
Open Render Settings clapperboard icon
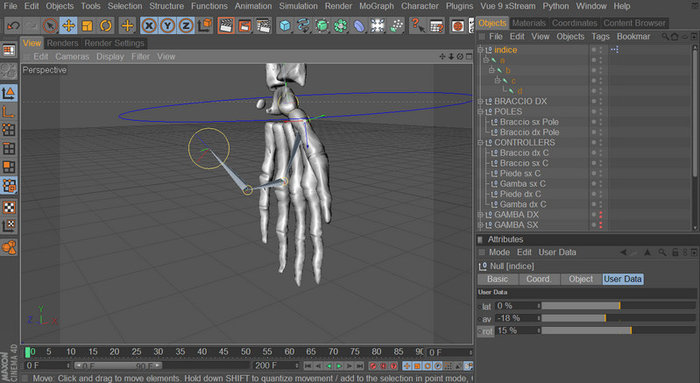pyautogui.click(x=263, y=25)
